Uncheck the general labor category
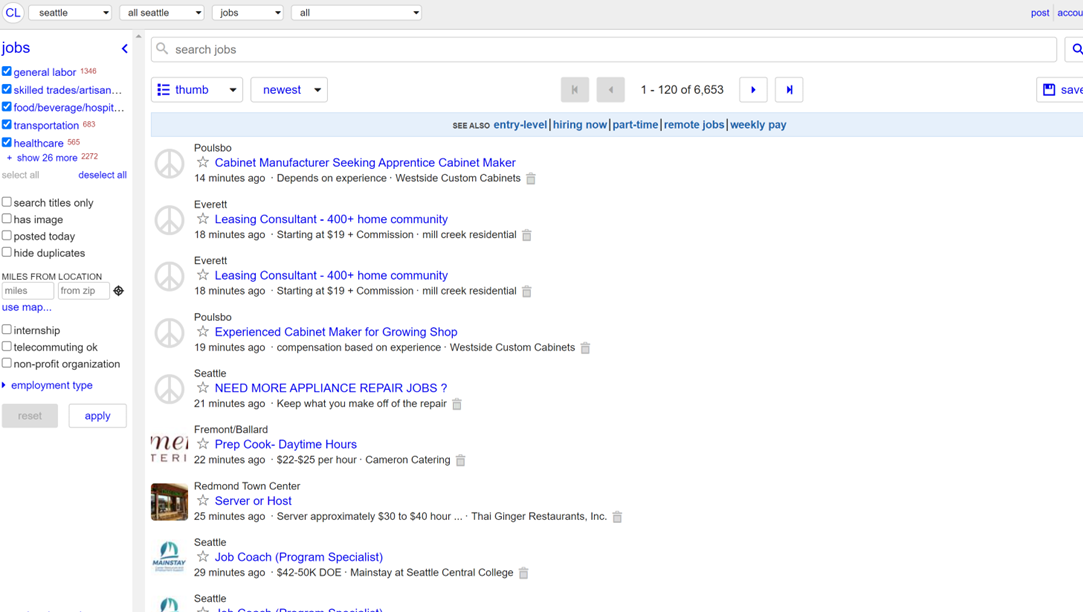 [x=7, y=72]
